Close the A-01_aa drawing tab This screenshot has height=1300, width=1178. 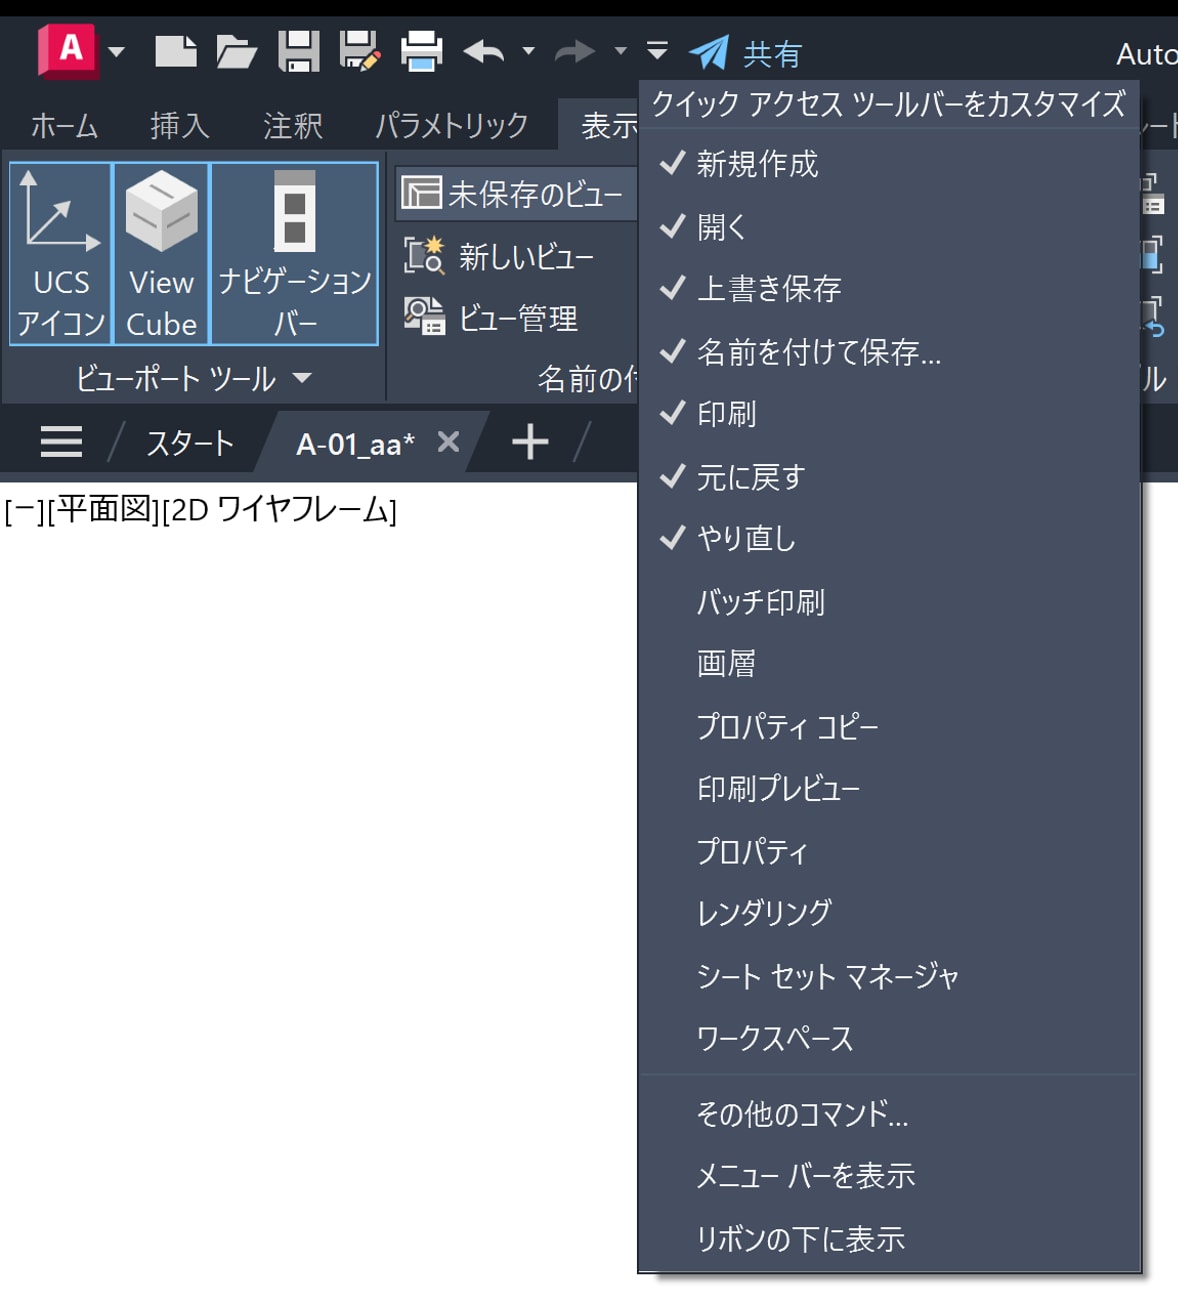pos(449,442)
